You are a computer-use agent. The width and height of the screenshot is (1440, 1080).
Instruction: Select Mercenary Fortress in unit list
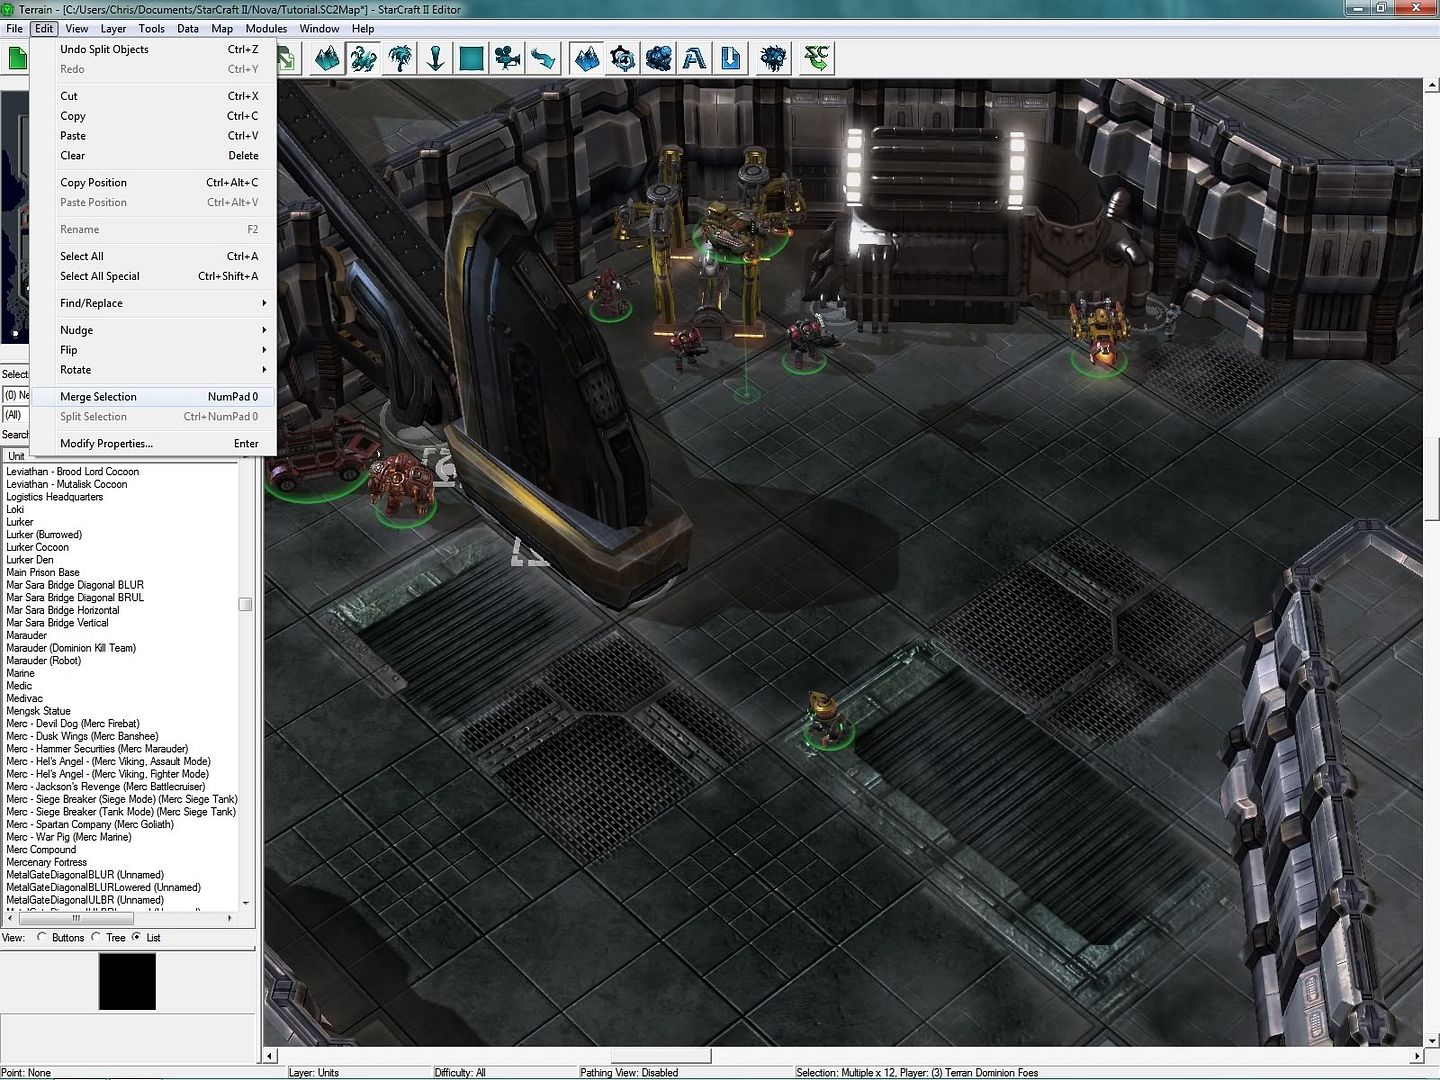click(x=46, y=862)
